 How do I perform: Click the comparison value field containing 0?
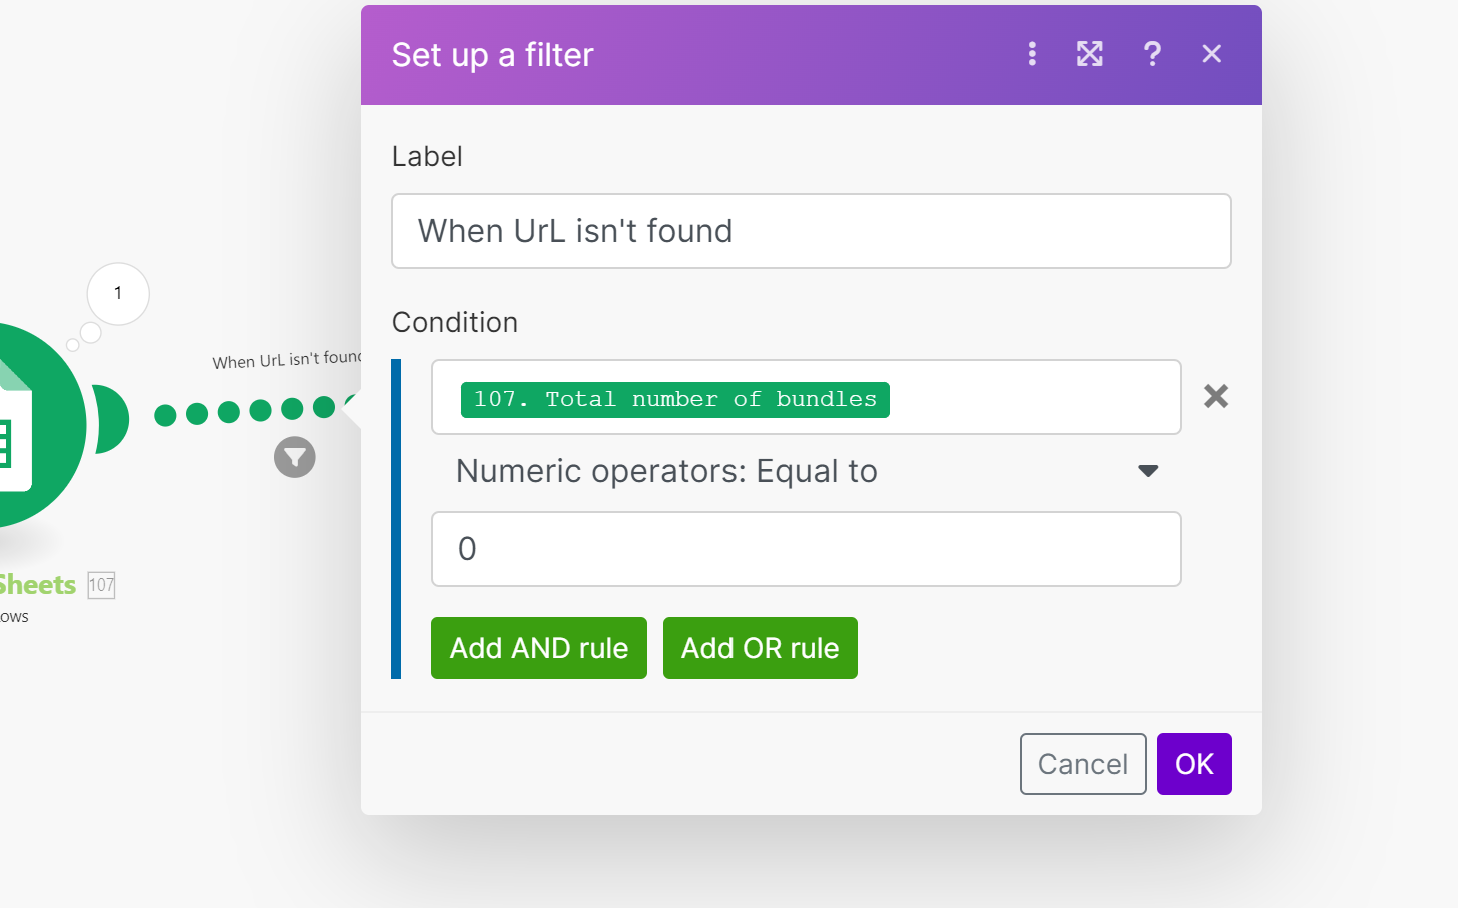[806, 549]
